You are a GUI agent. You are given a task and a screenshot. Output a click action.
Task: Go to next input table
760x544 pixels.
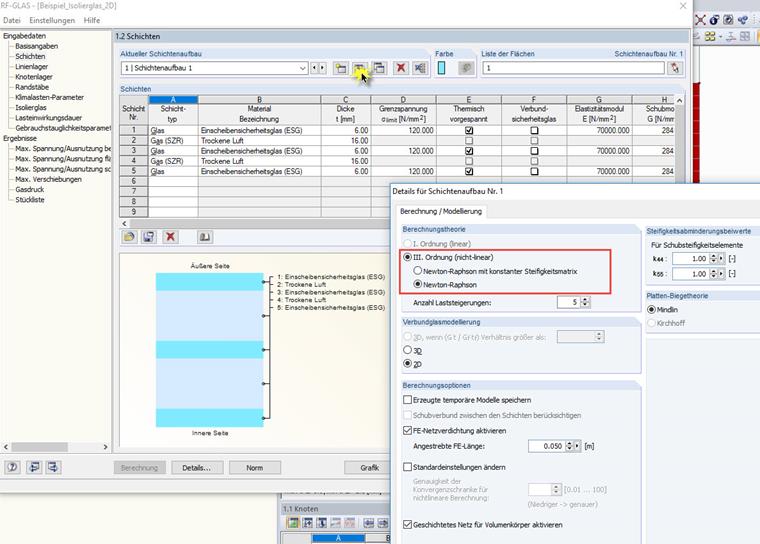(53, 467)
